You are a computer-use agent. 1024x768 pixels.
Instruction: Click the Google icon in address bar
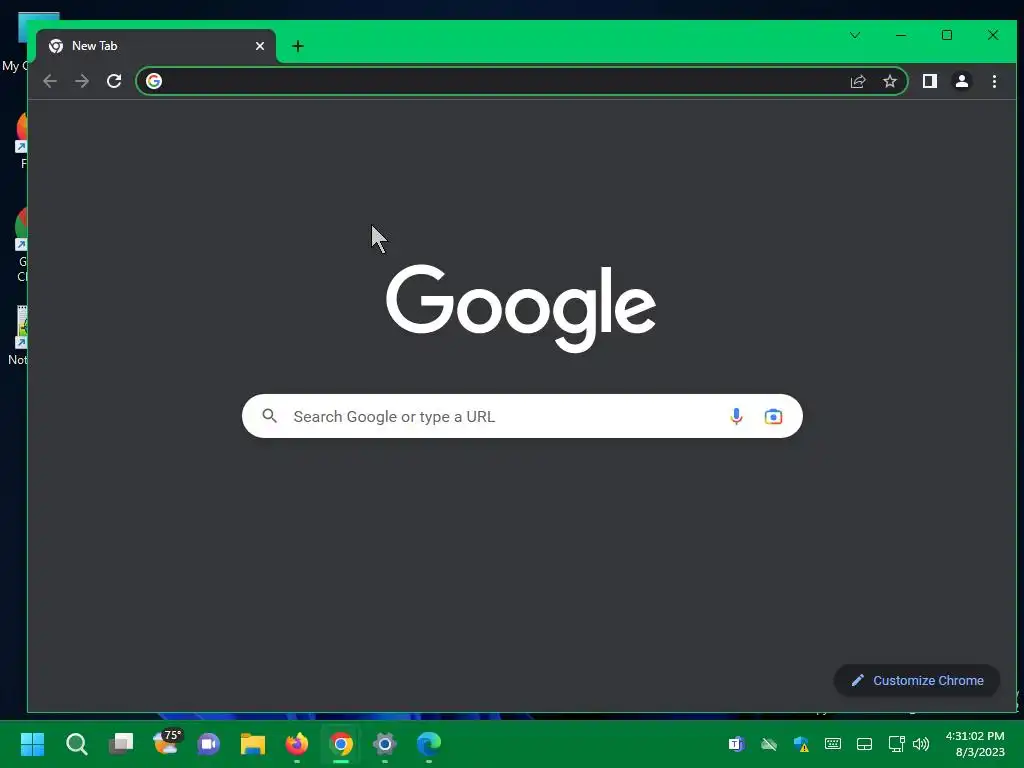coord(154,81)
